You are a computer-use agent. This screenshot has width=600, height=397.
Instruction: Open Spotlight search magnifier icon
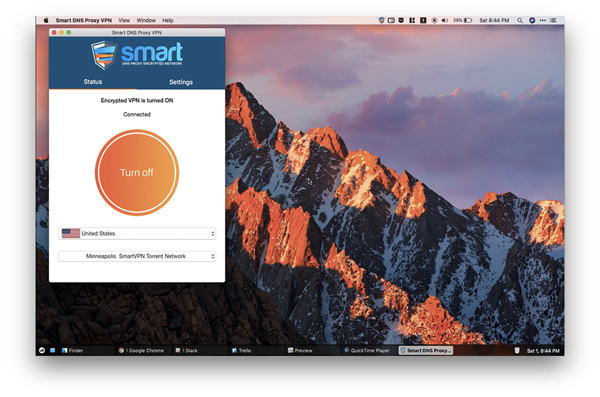(520, 20)
